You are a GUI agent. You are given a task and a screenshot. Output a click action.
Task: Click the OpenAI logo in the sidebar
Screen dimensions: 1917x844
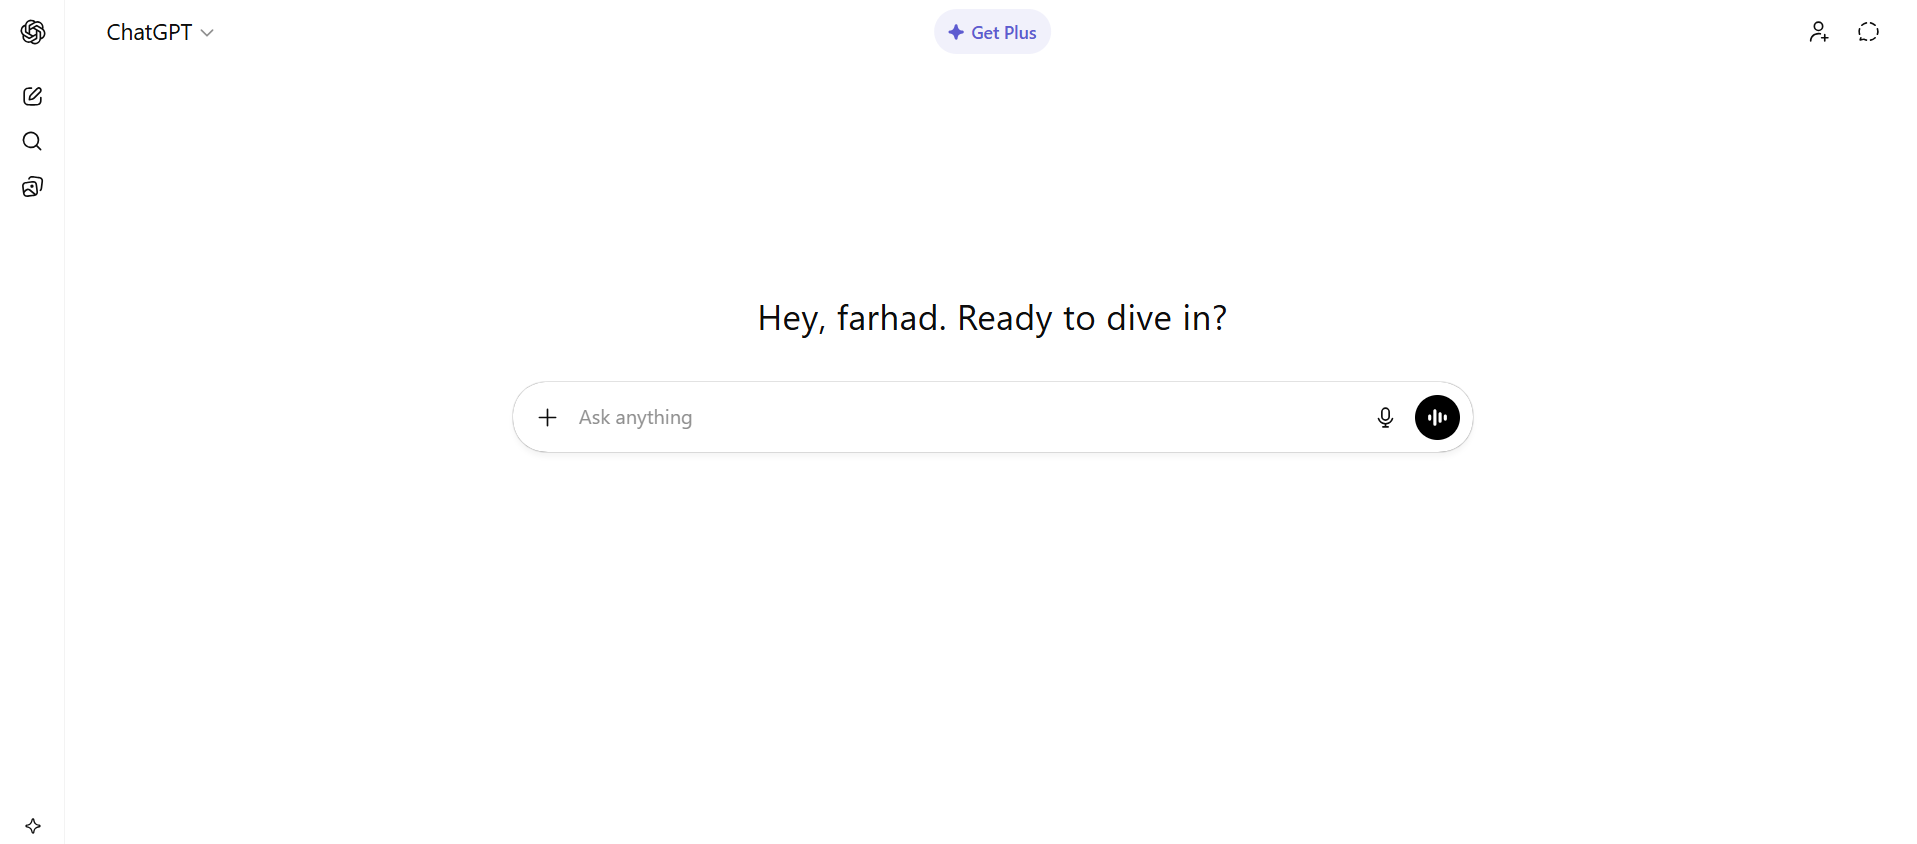(33, 32)
